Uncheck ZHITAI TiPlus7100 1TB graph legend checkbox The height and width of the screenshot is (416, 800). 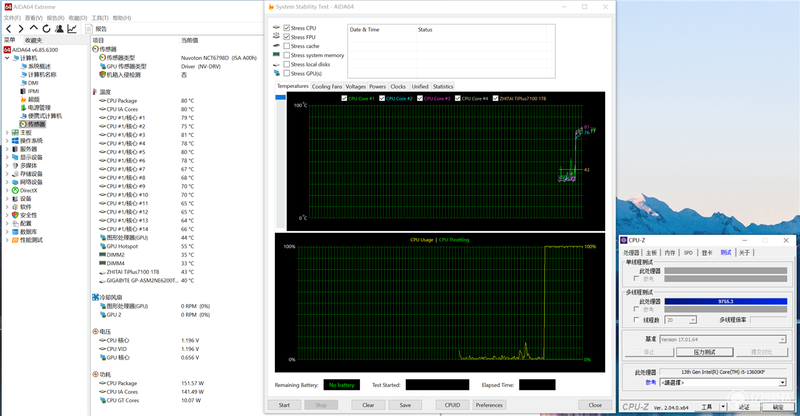tap(495, 99)
